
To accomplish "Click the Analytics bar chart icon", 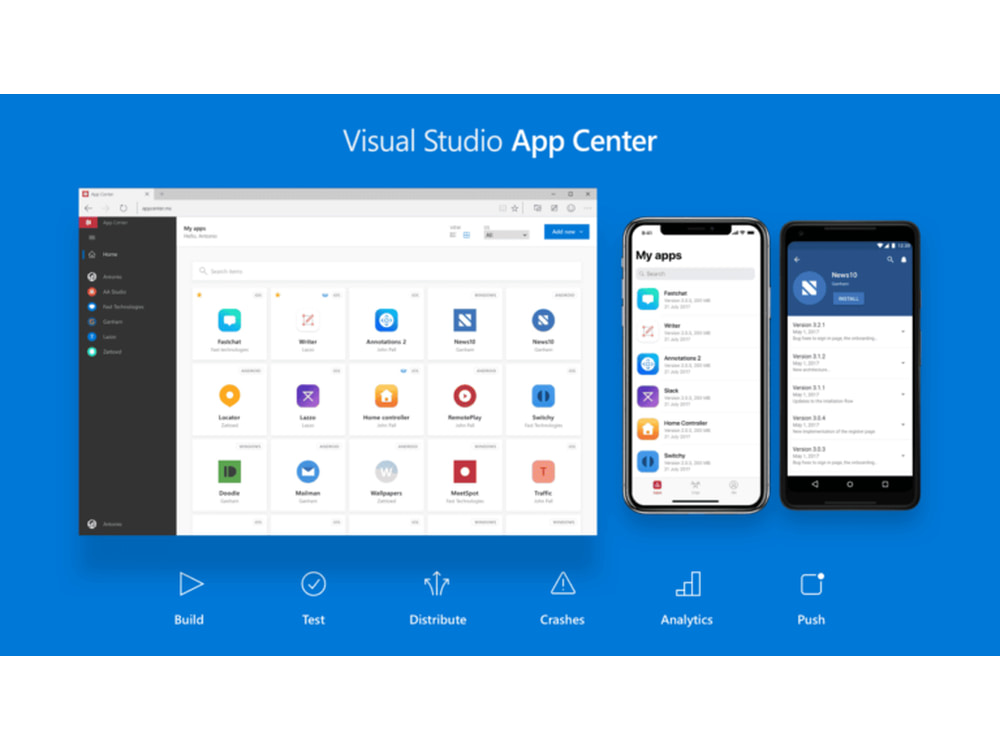I will [689, 584].
